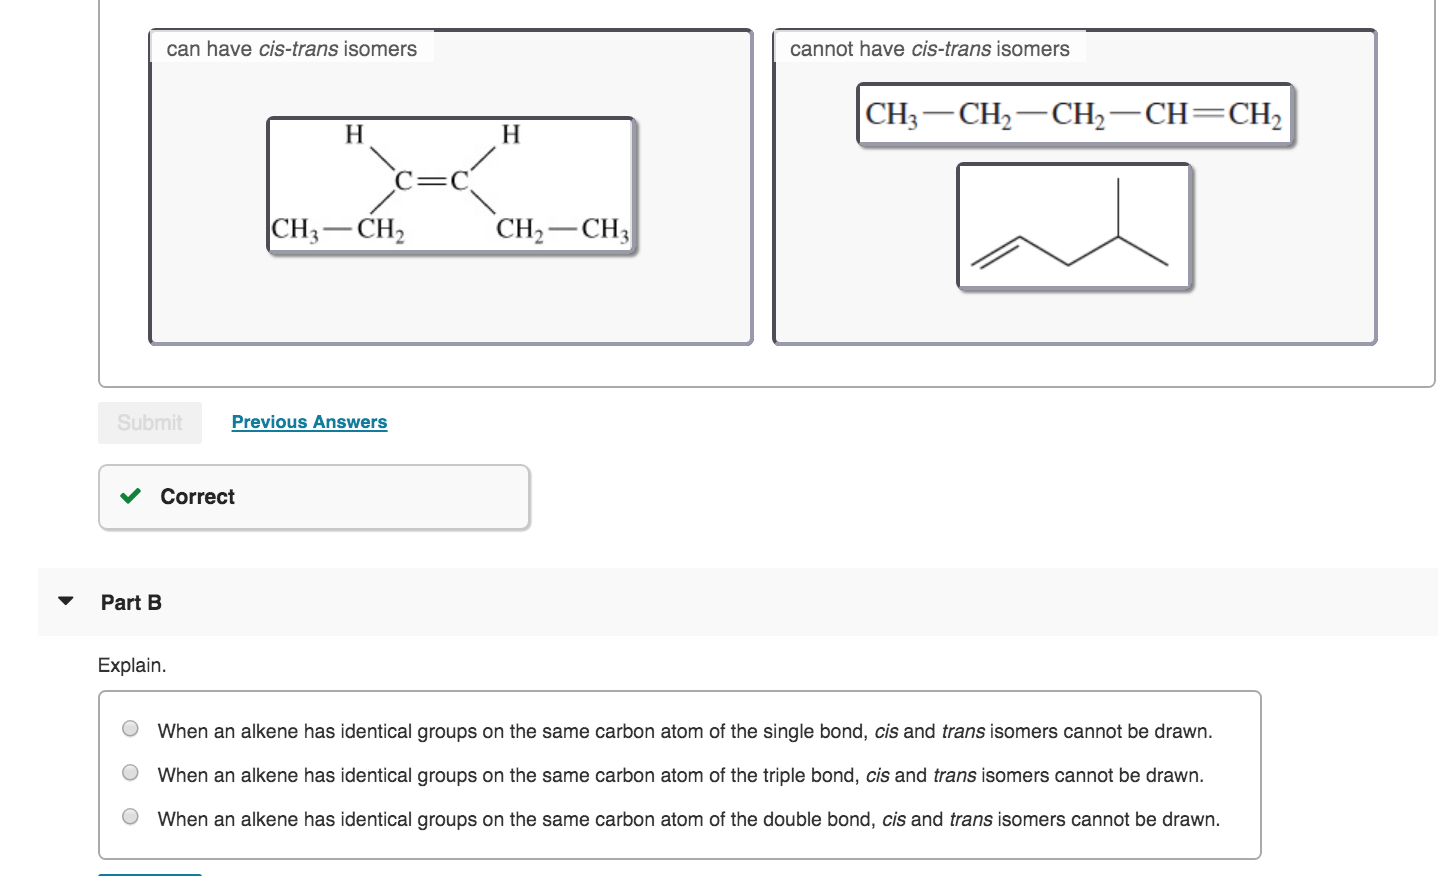Select the skeletal structure with terminal alkene

point(1073,226)
